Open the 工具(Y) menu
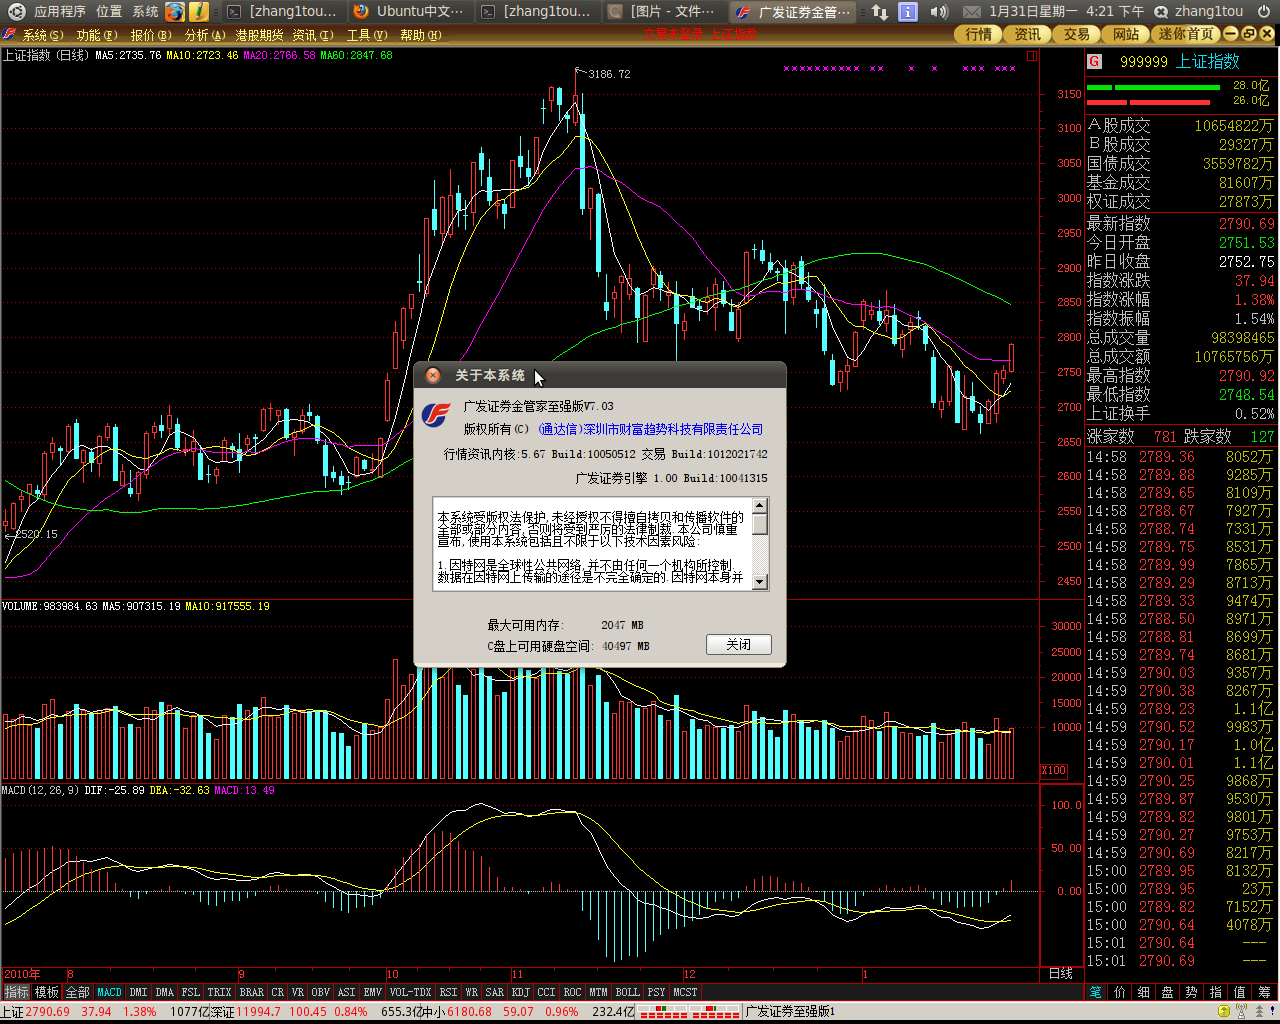Viewport: 1280px width, 1024px height. [366, 35]
